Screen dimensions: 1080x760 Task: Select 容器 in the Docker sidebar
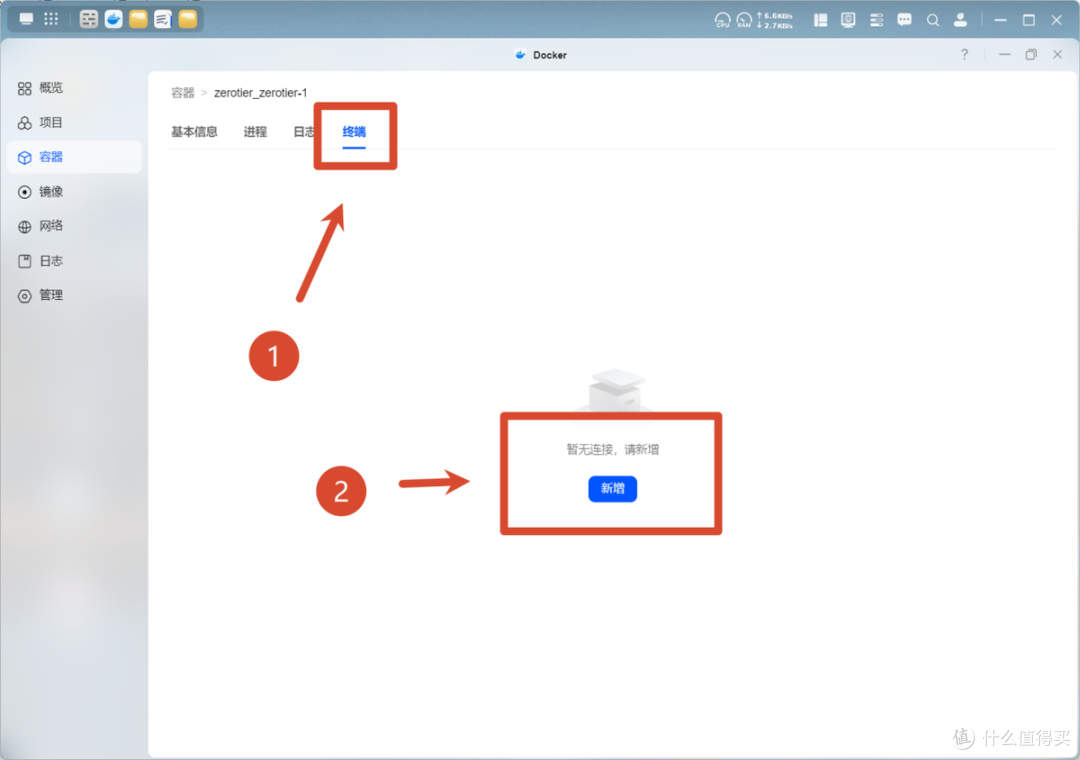point(74,157)
